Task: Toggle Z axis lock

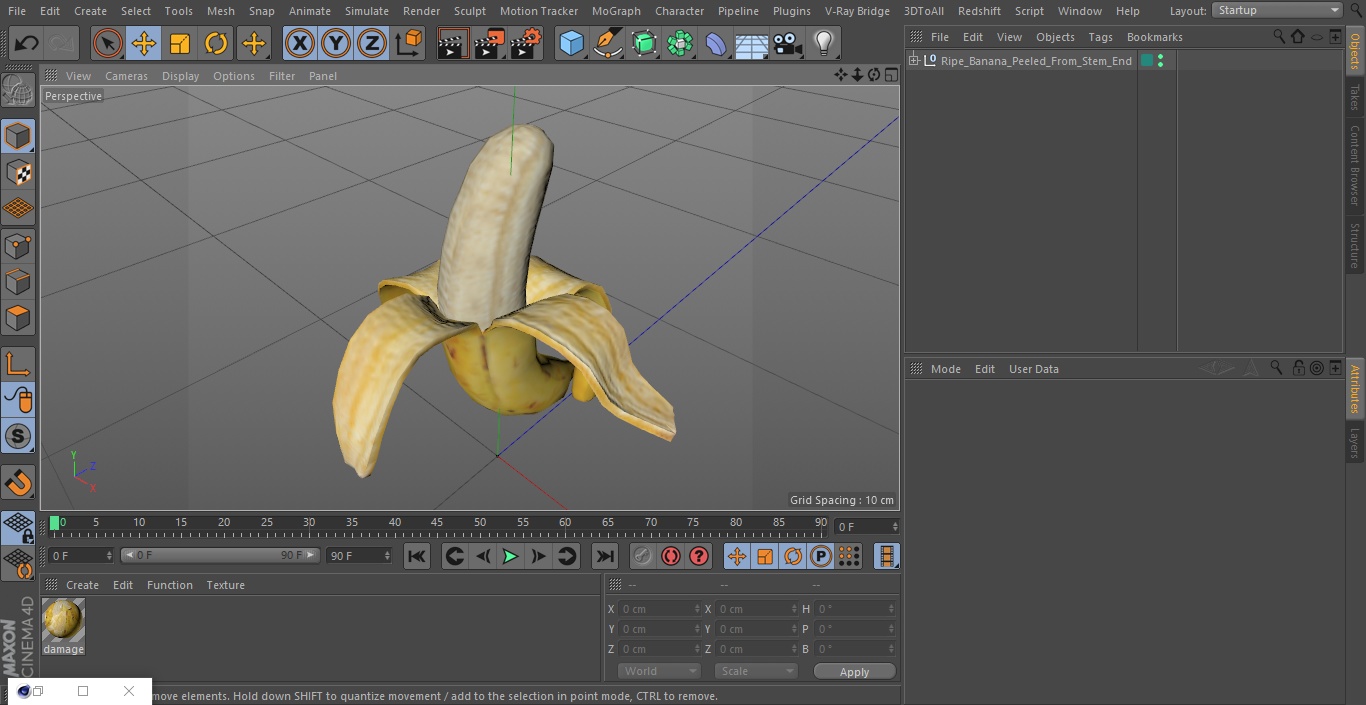Action: pos(372,43)
